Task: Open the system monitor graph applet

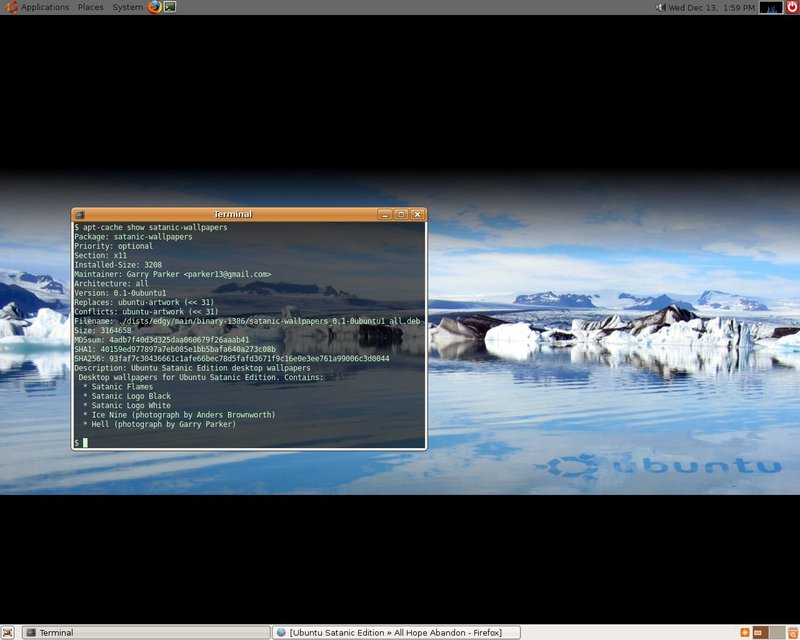Action: (771, 7)
